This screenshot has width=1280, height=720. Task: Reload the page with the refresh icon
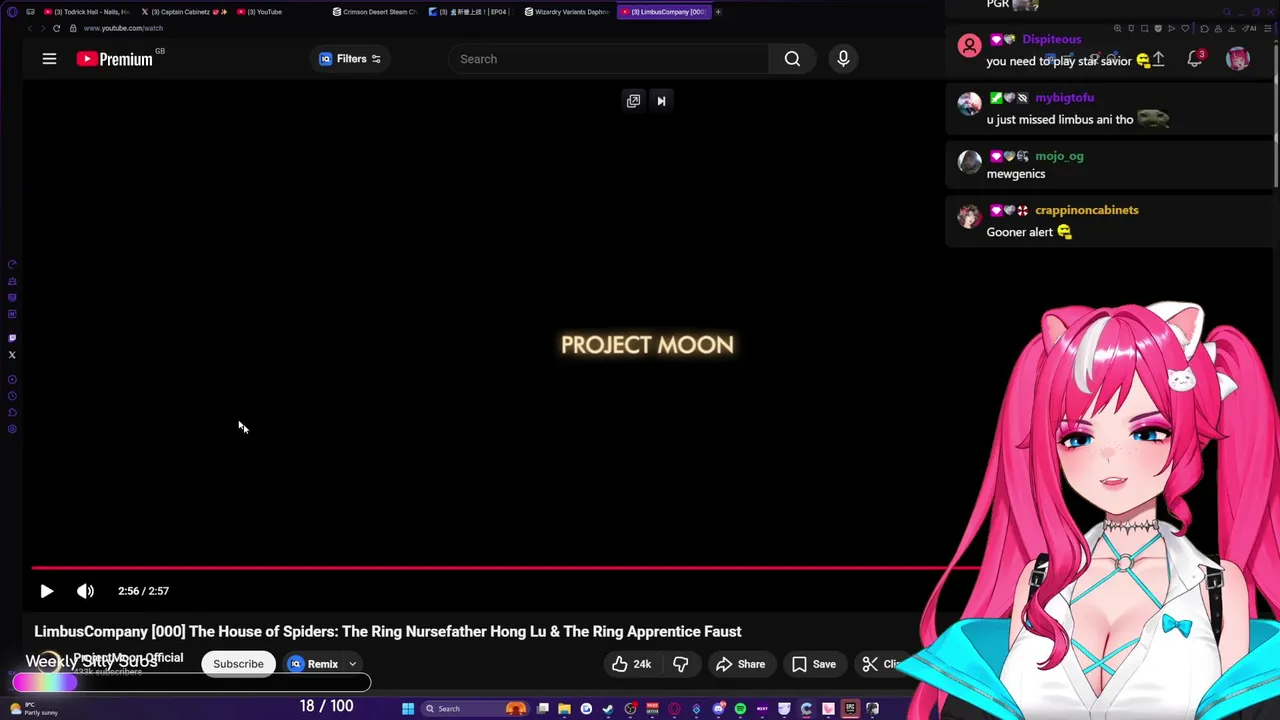tap(56, 28)
